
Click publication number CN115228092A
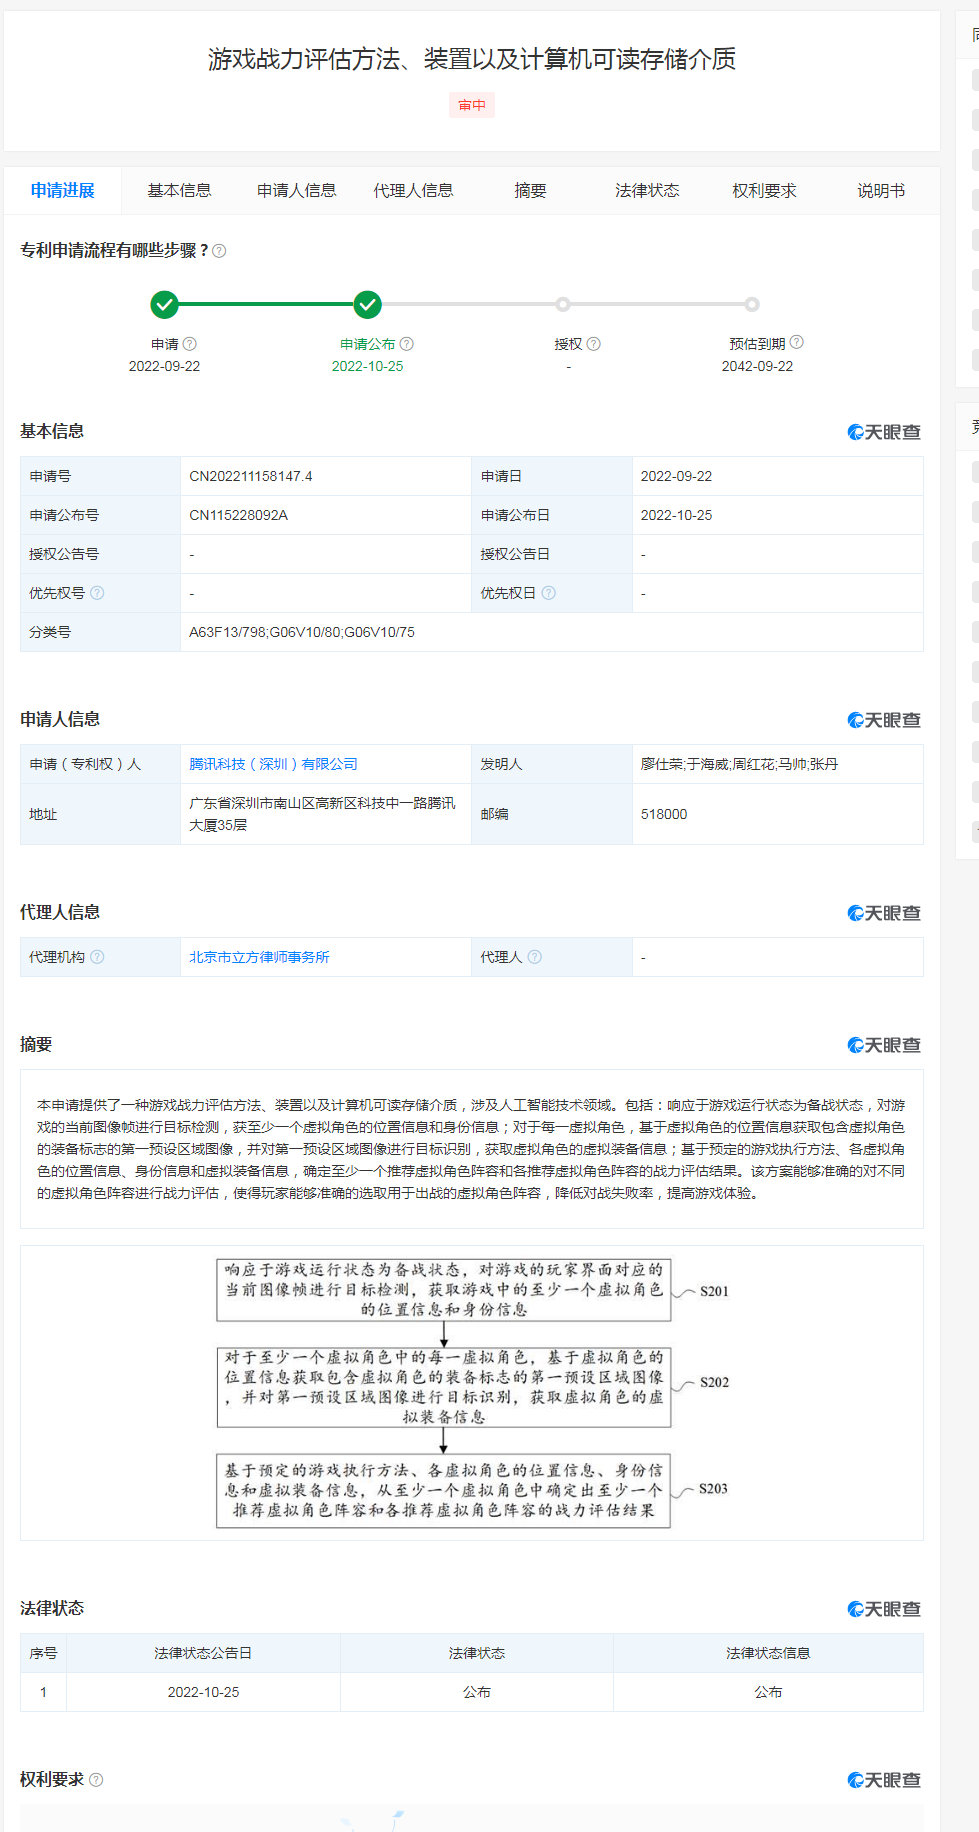[x=238, y=515]
